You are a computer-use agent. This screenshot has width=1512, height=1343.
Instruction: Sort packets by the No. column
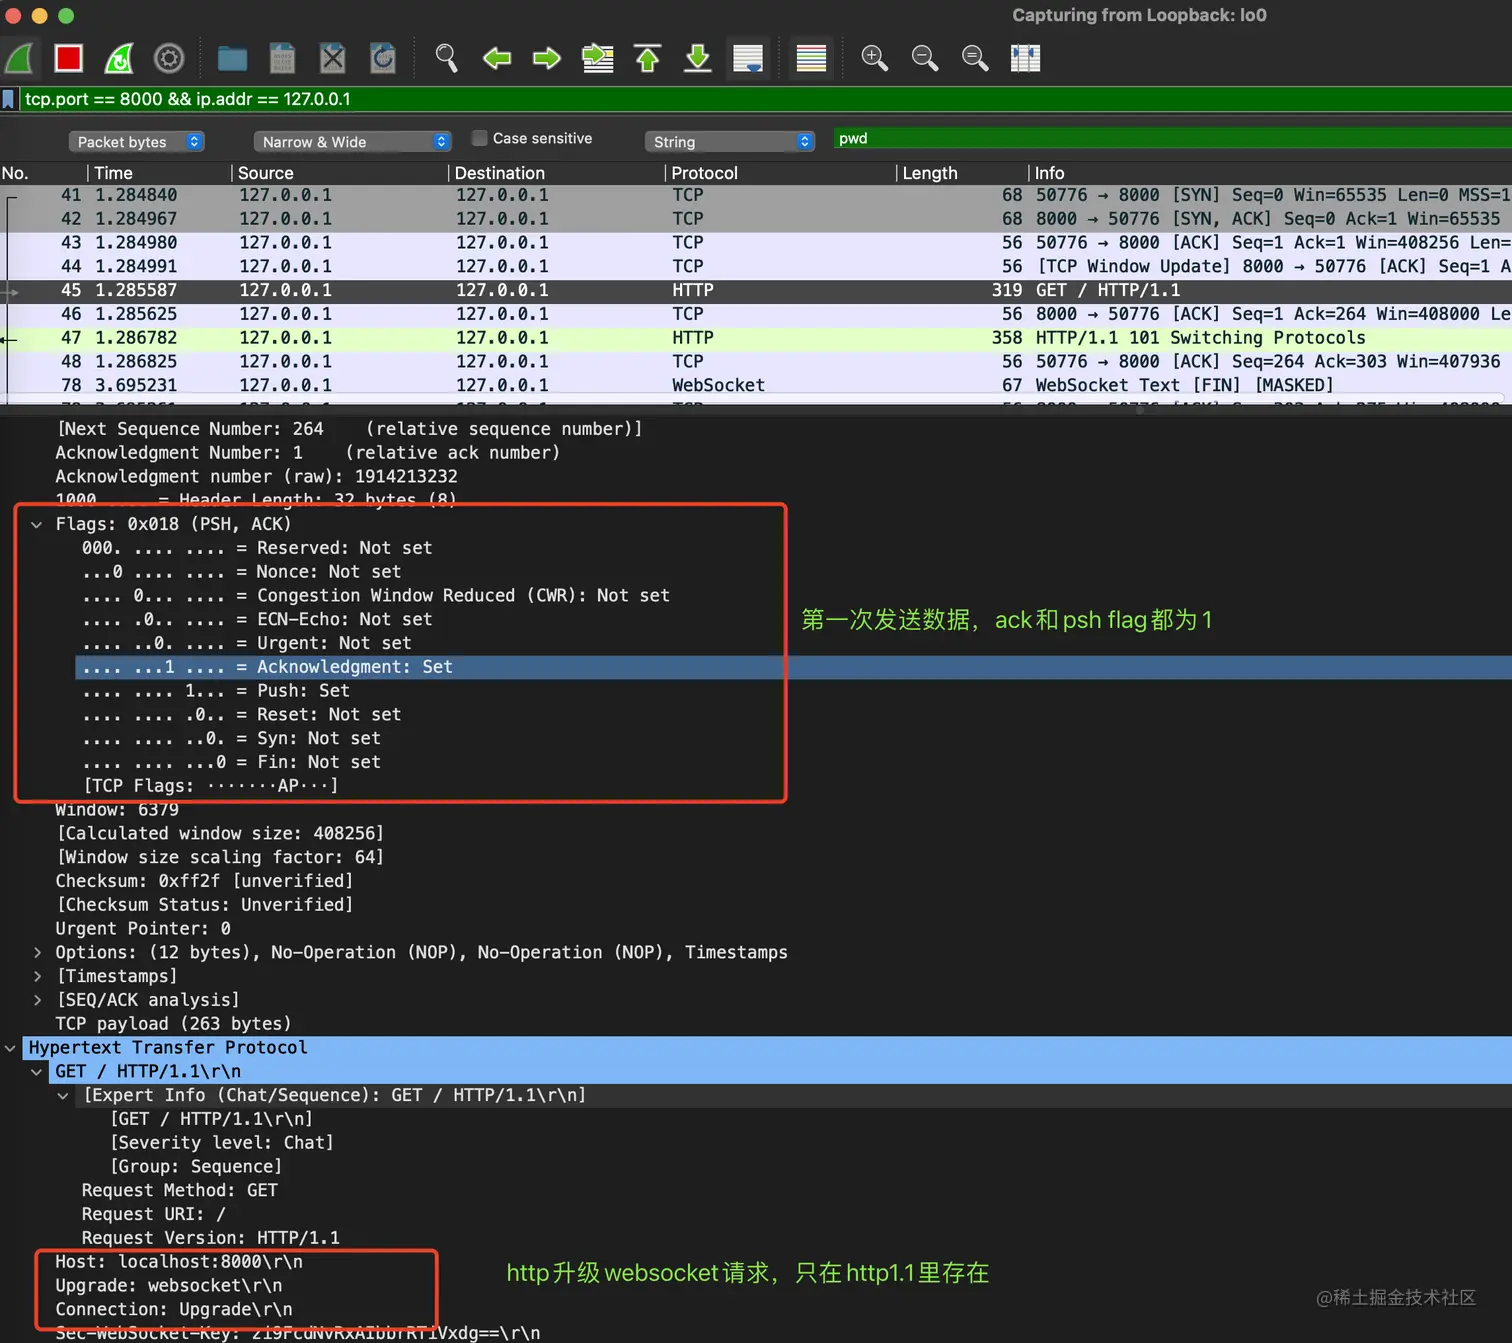pyautogui.click(x=44, y=173)
